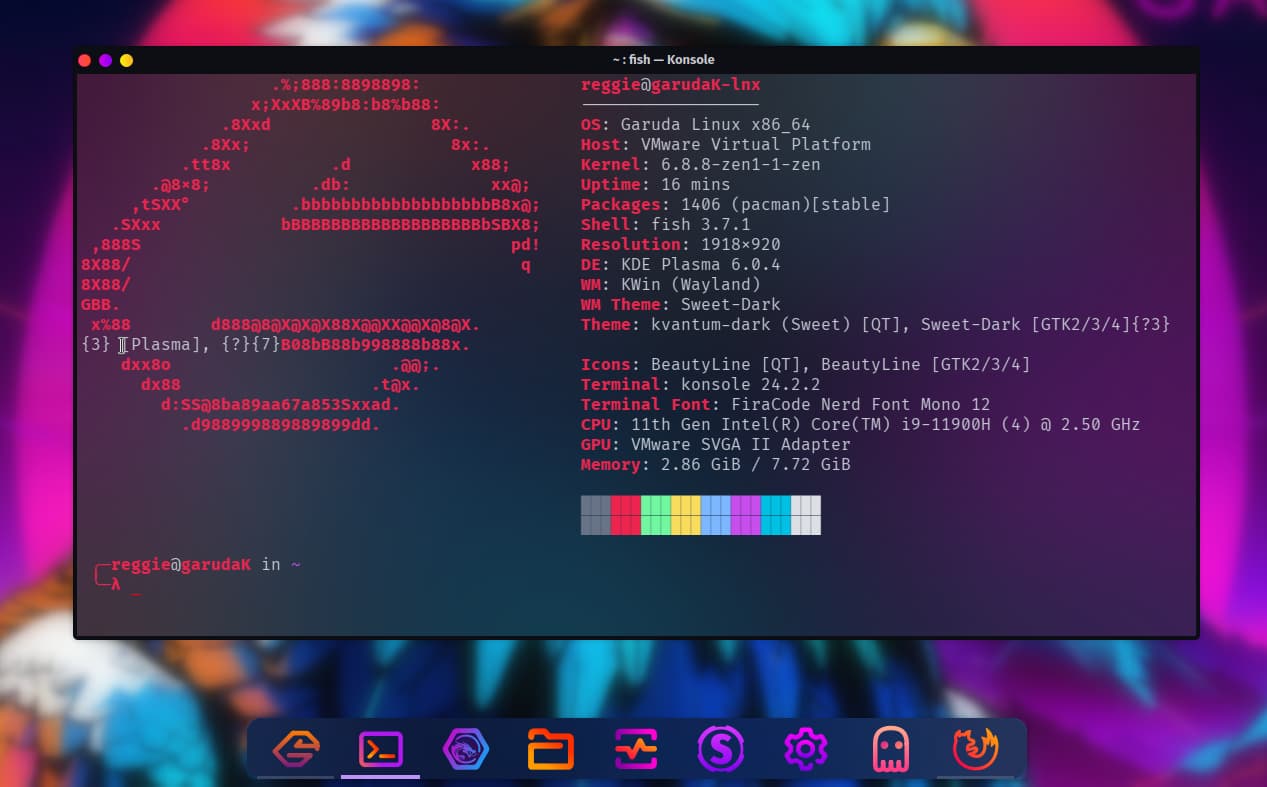Click the light blue color block in palette
This screenshot has width=1267, height=787.
[716, 515]
